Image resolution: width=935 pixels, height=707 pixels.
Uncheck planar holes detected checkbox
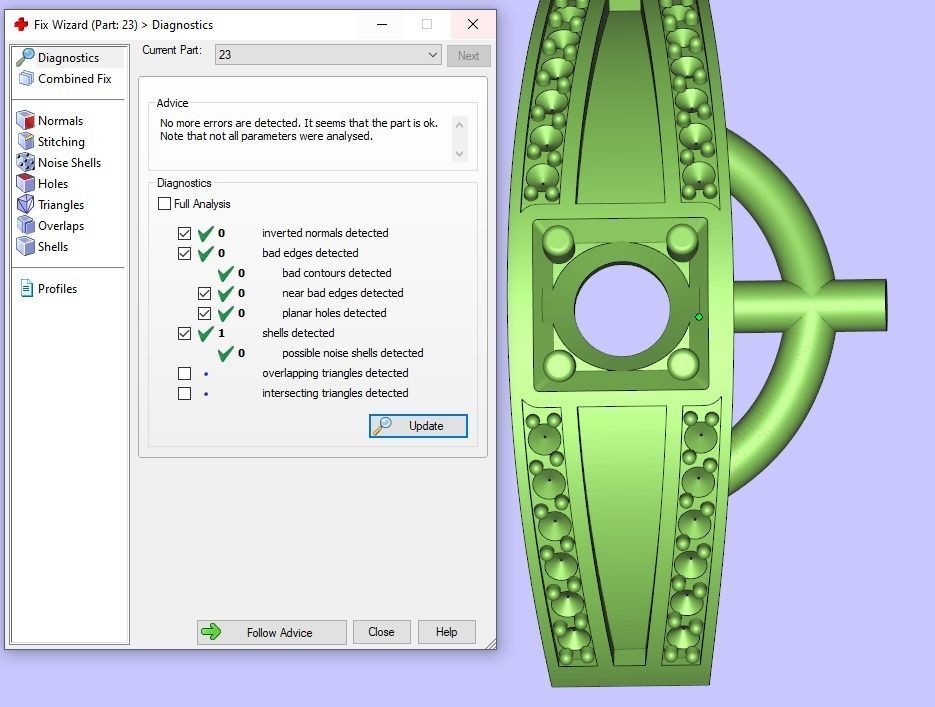pos(205,314)
